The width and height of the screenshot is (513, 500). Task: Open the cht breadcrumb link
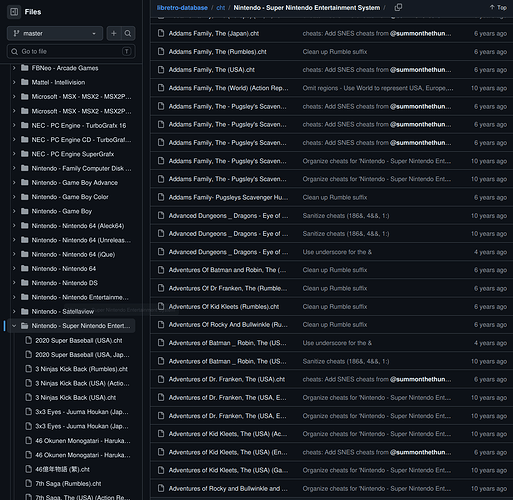pyautogui.click(x=221, y=7)
